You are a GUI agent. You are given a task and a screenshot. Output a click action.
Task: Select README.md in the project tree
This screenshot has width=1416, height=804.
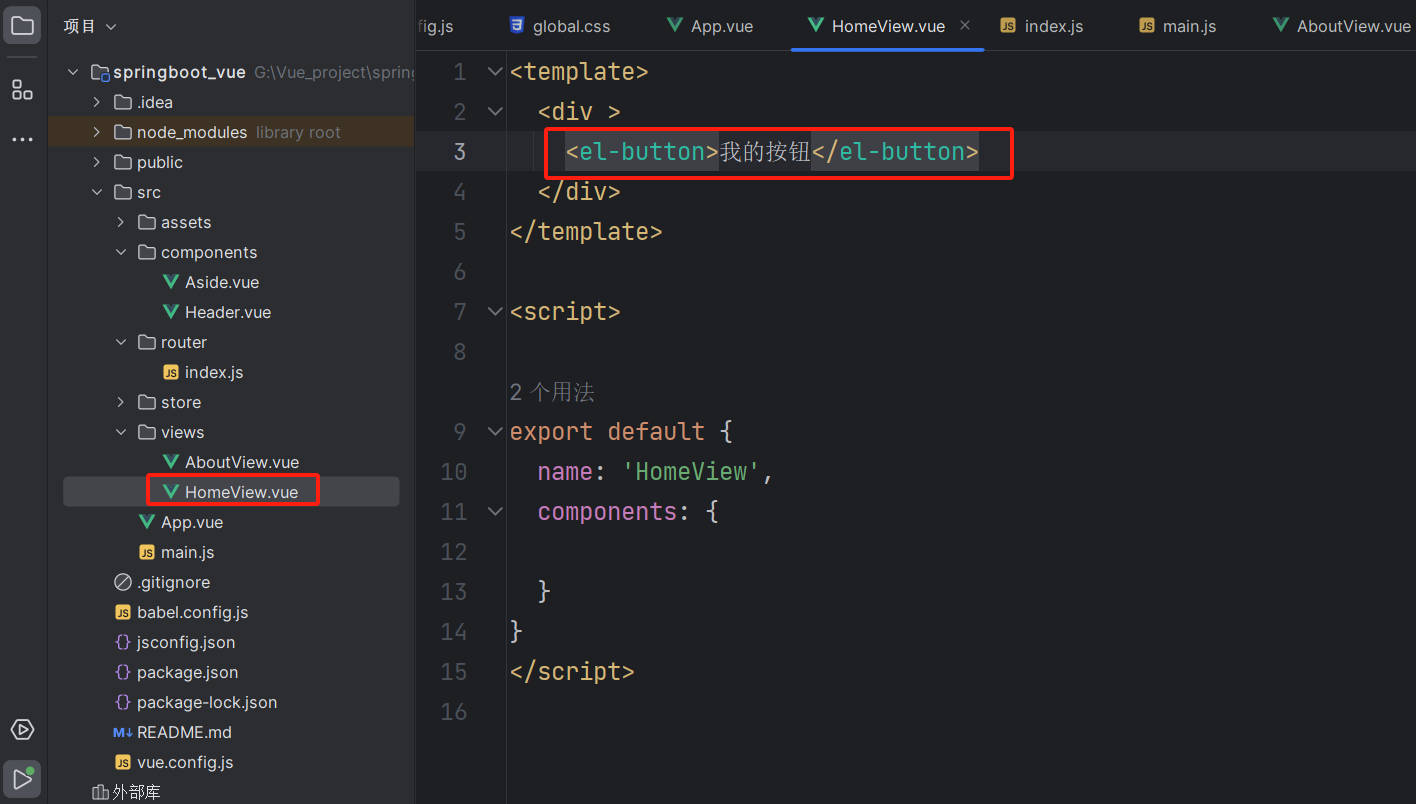click(184, 732)
